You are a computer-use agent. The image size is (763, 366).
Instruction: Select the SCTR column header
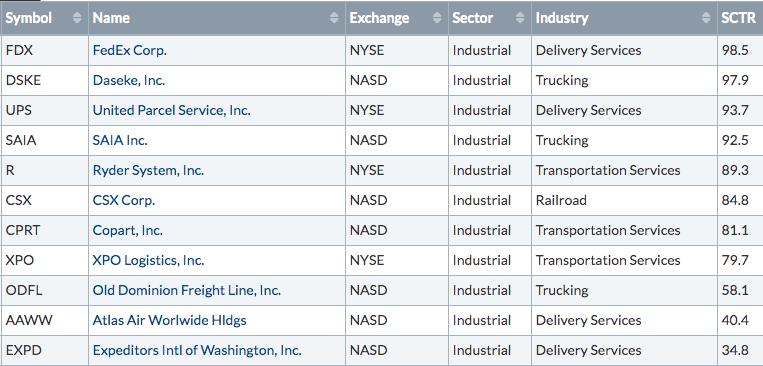coord(738,18)
